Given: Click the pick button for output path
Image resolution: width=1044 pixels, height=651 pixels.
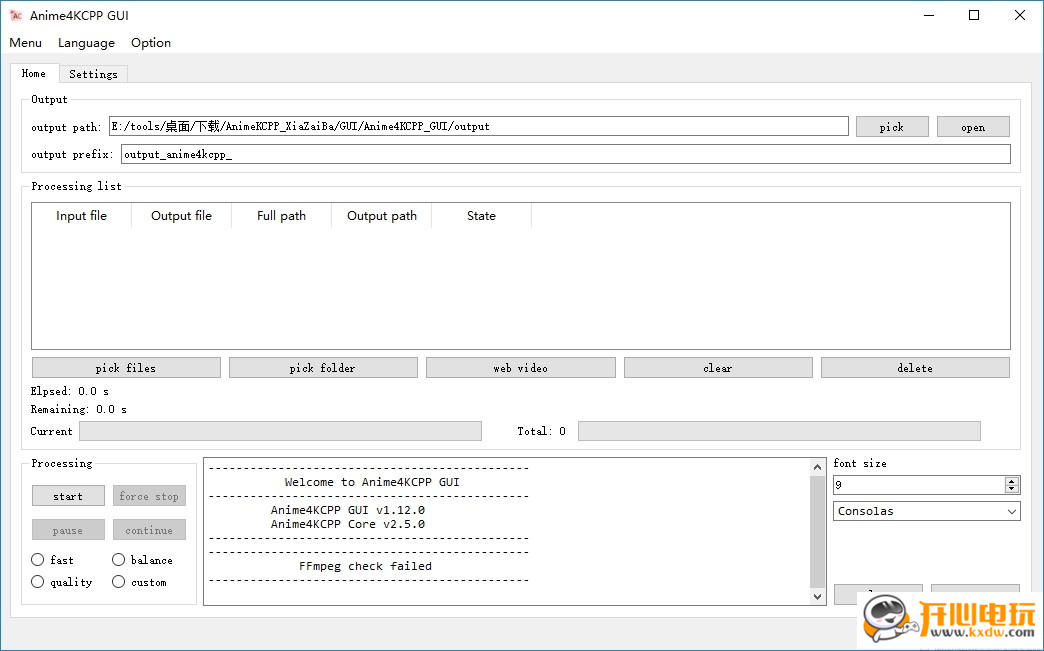Looking at the screenshot, I should pos(892,126).
